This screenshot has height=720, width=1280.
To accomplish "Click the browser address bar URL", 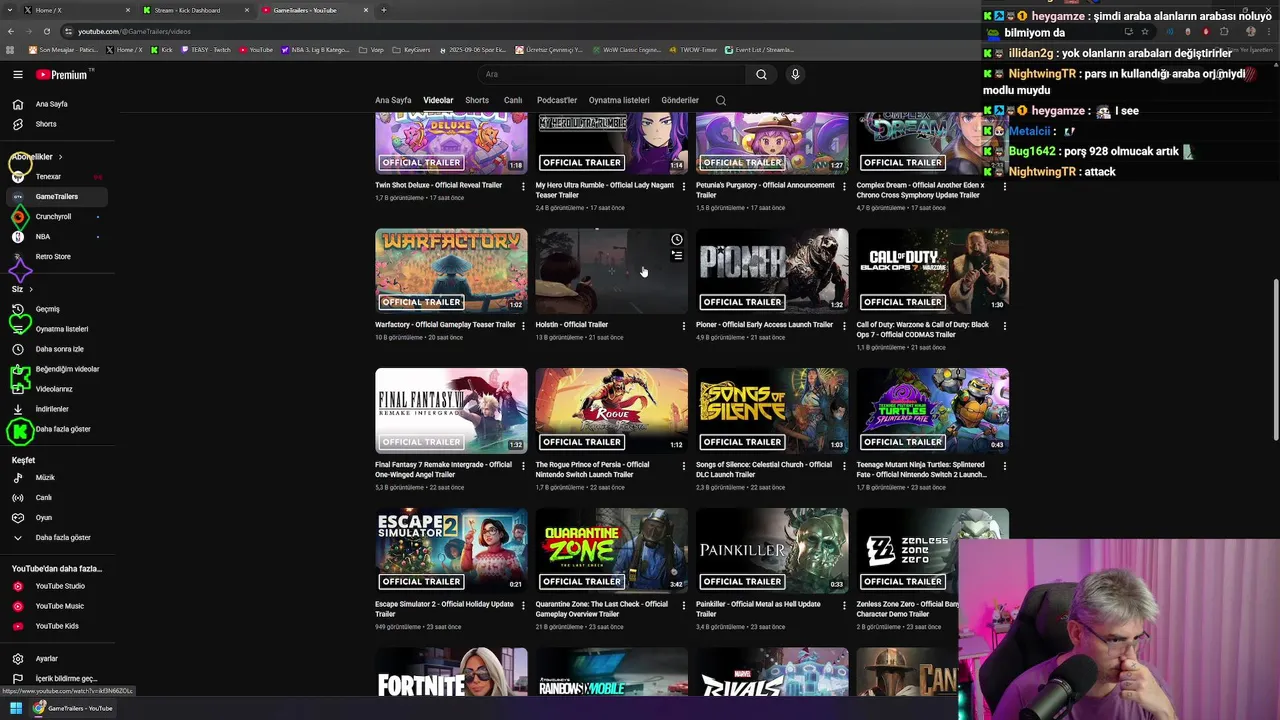I will 134,31.
